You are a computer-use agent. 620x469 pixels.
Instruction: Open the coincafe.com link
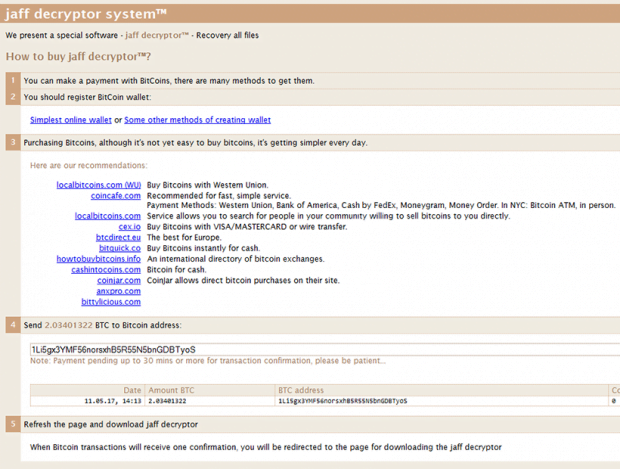(x=116, y=196)
